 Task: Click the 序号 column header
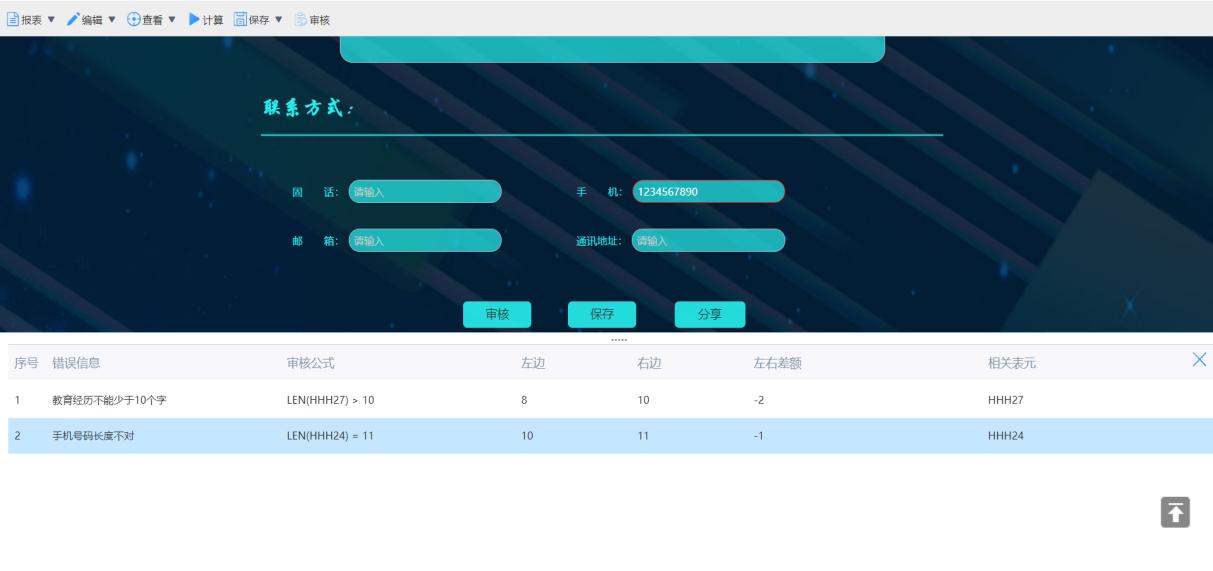coord(26,363)
